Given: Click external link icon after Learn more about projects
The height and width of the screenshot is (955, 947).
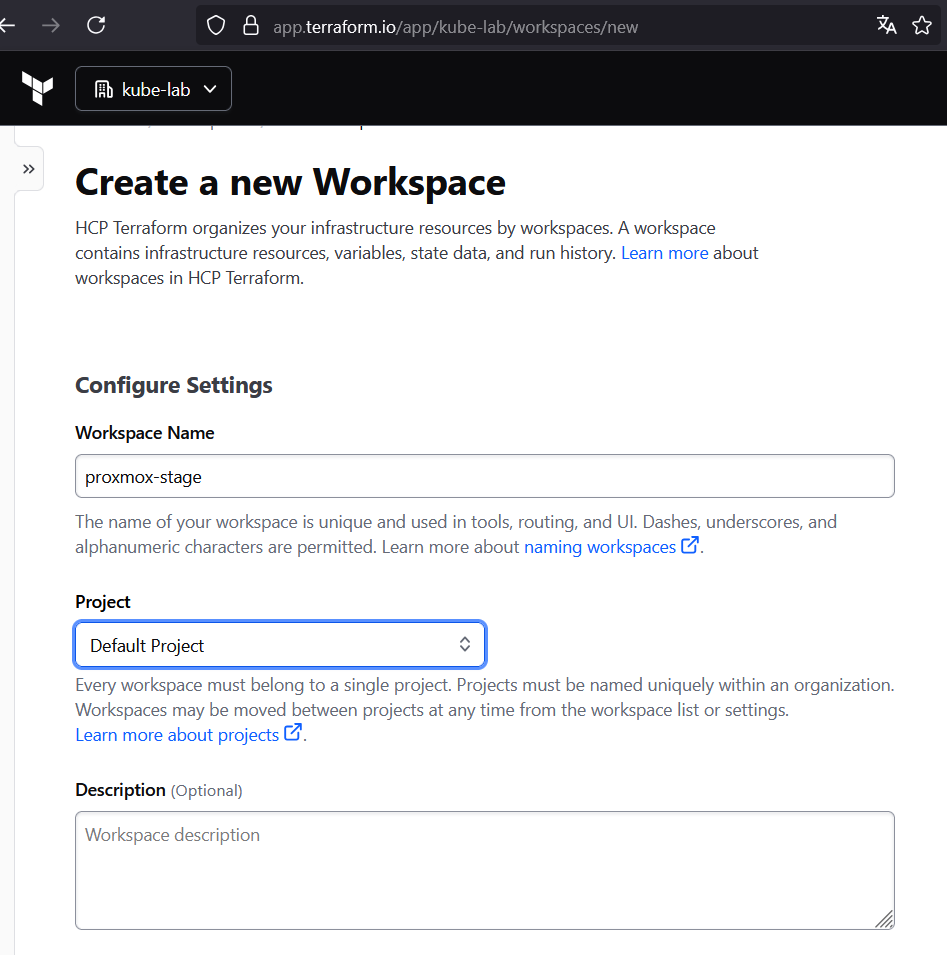Looking at the screenshot, I should (x=292, y=734).
